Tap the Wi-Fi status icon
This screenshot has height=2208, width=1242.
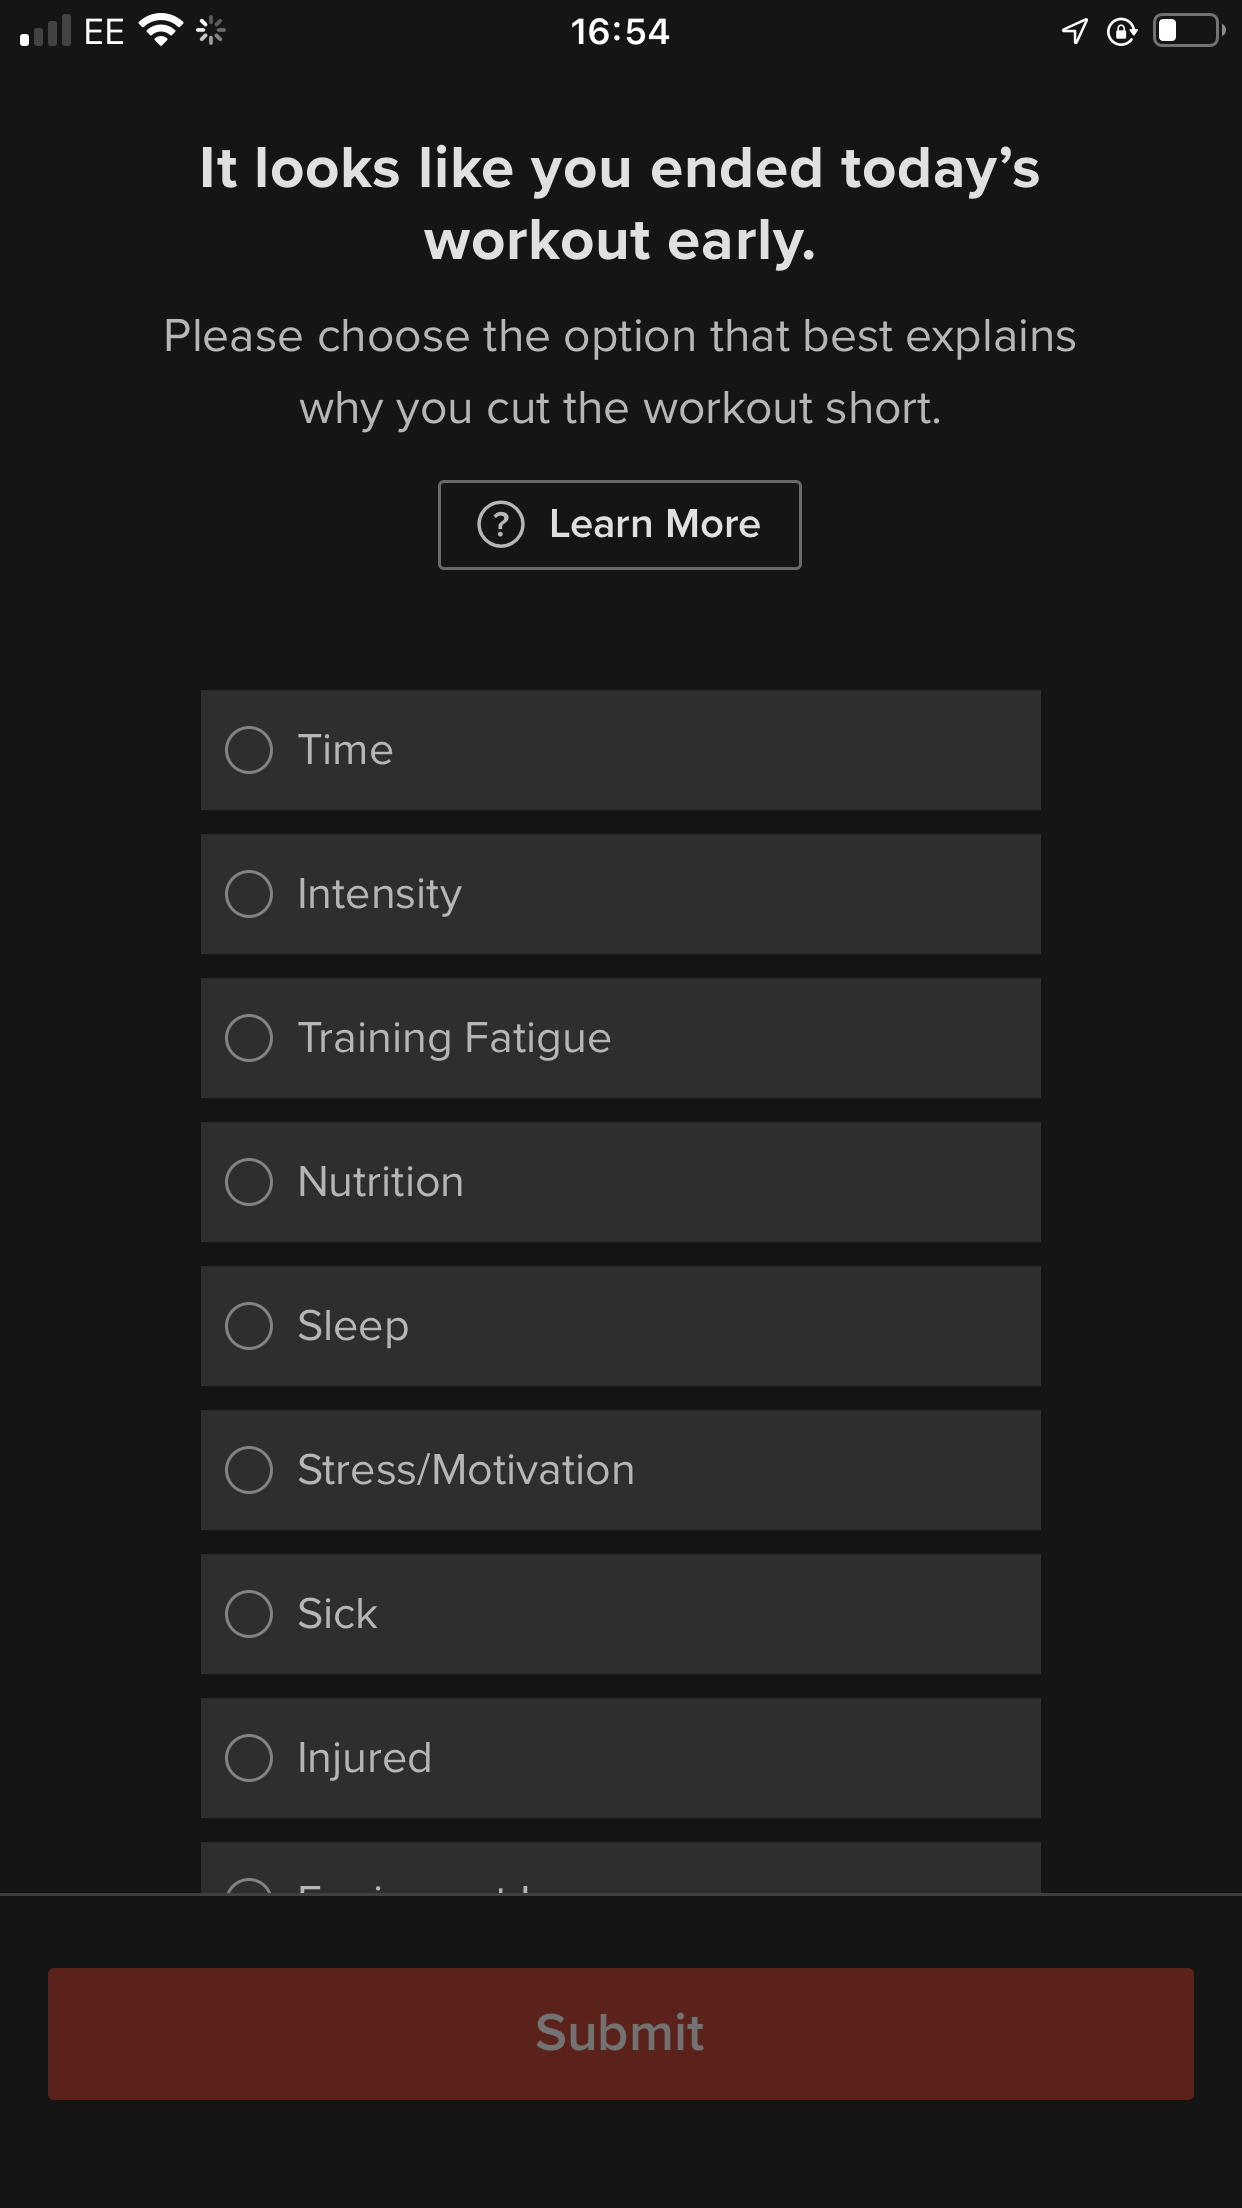coord(160,31)
